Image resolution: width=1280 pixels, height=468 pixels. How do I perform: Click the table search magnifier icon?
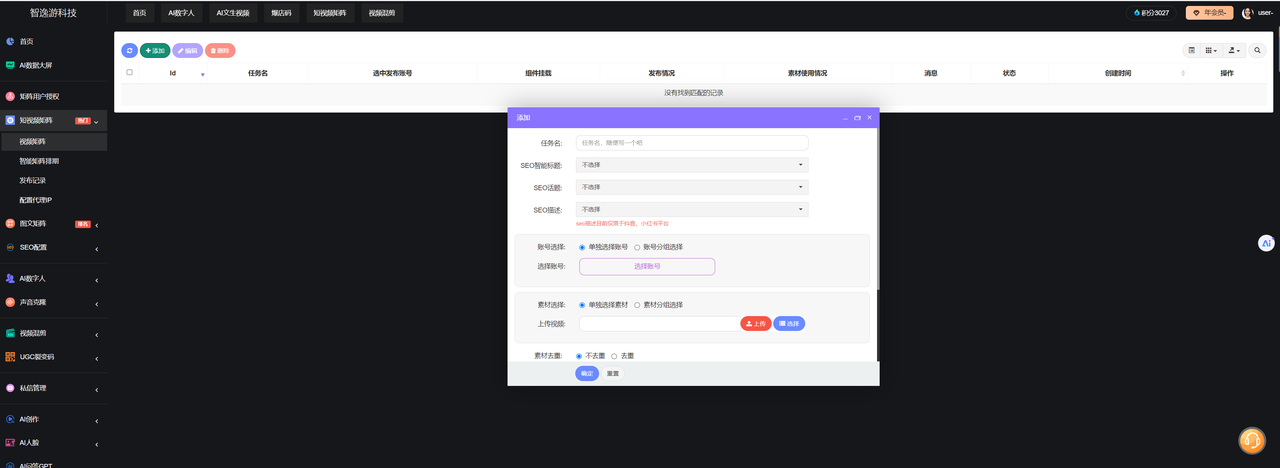(1258, 50)
